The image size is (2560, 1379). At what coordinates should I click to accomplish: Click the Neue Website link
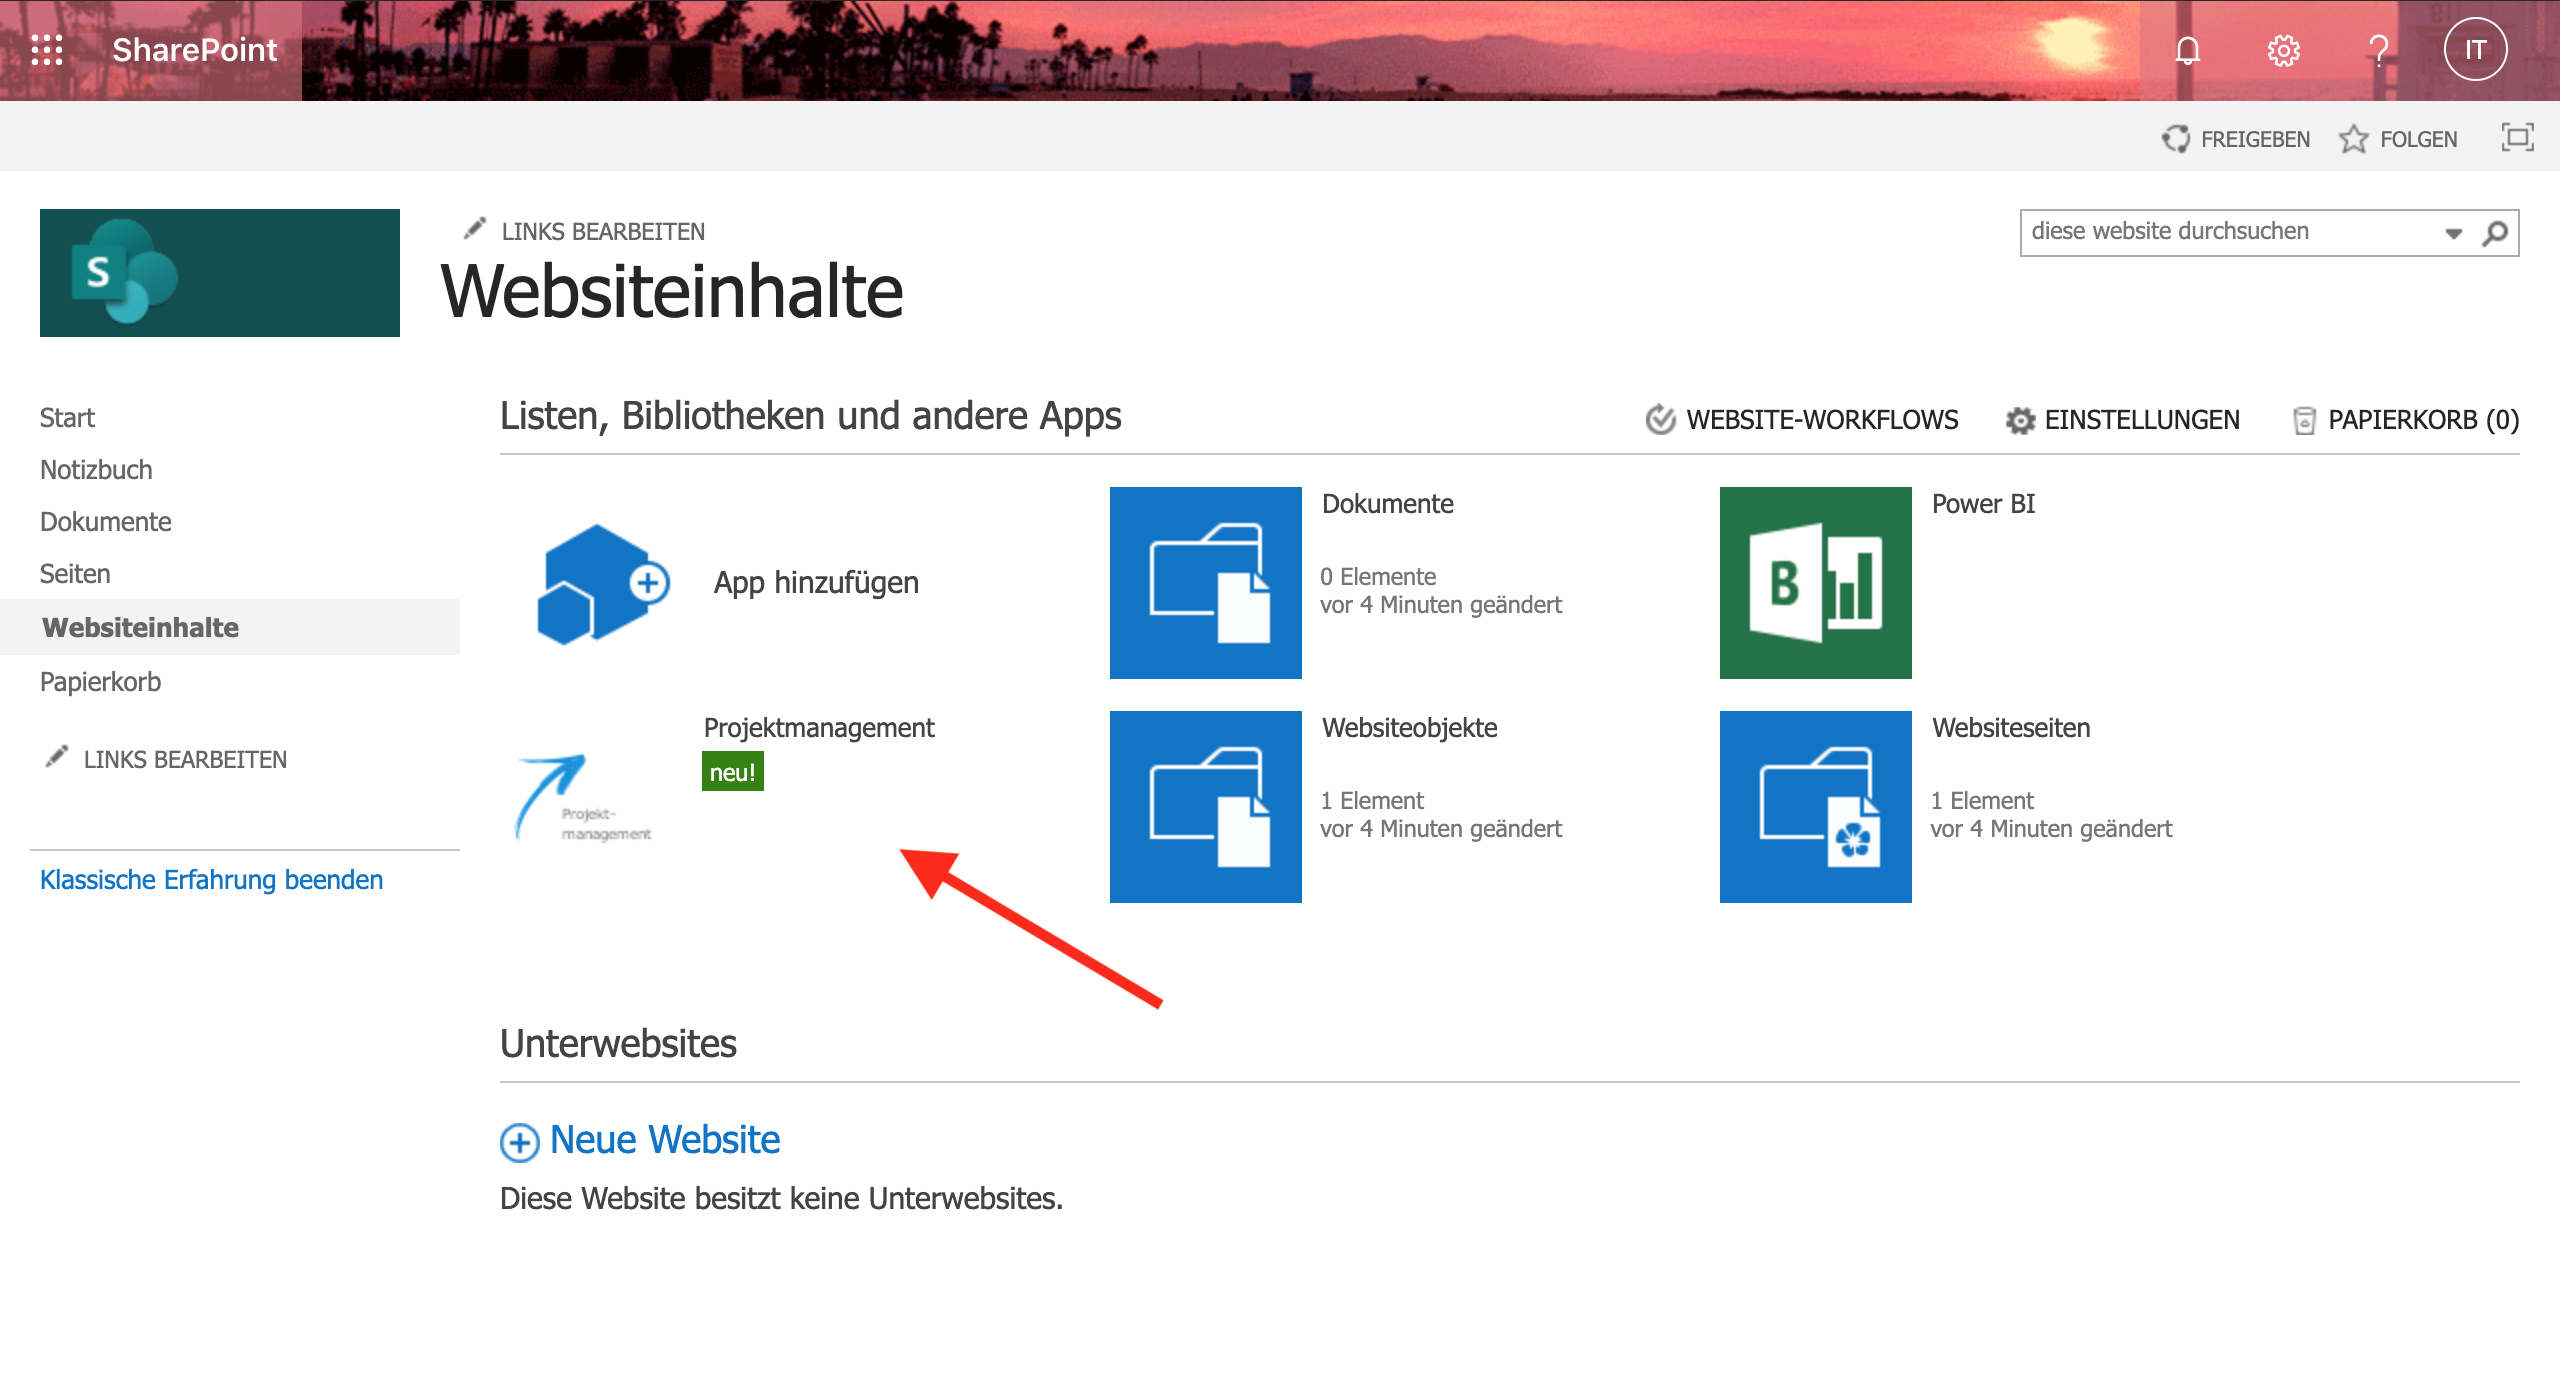click(x=664, y=1140)
